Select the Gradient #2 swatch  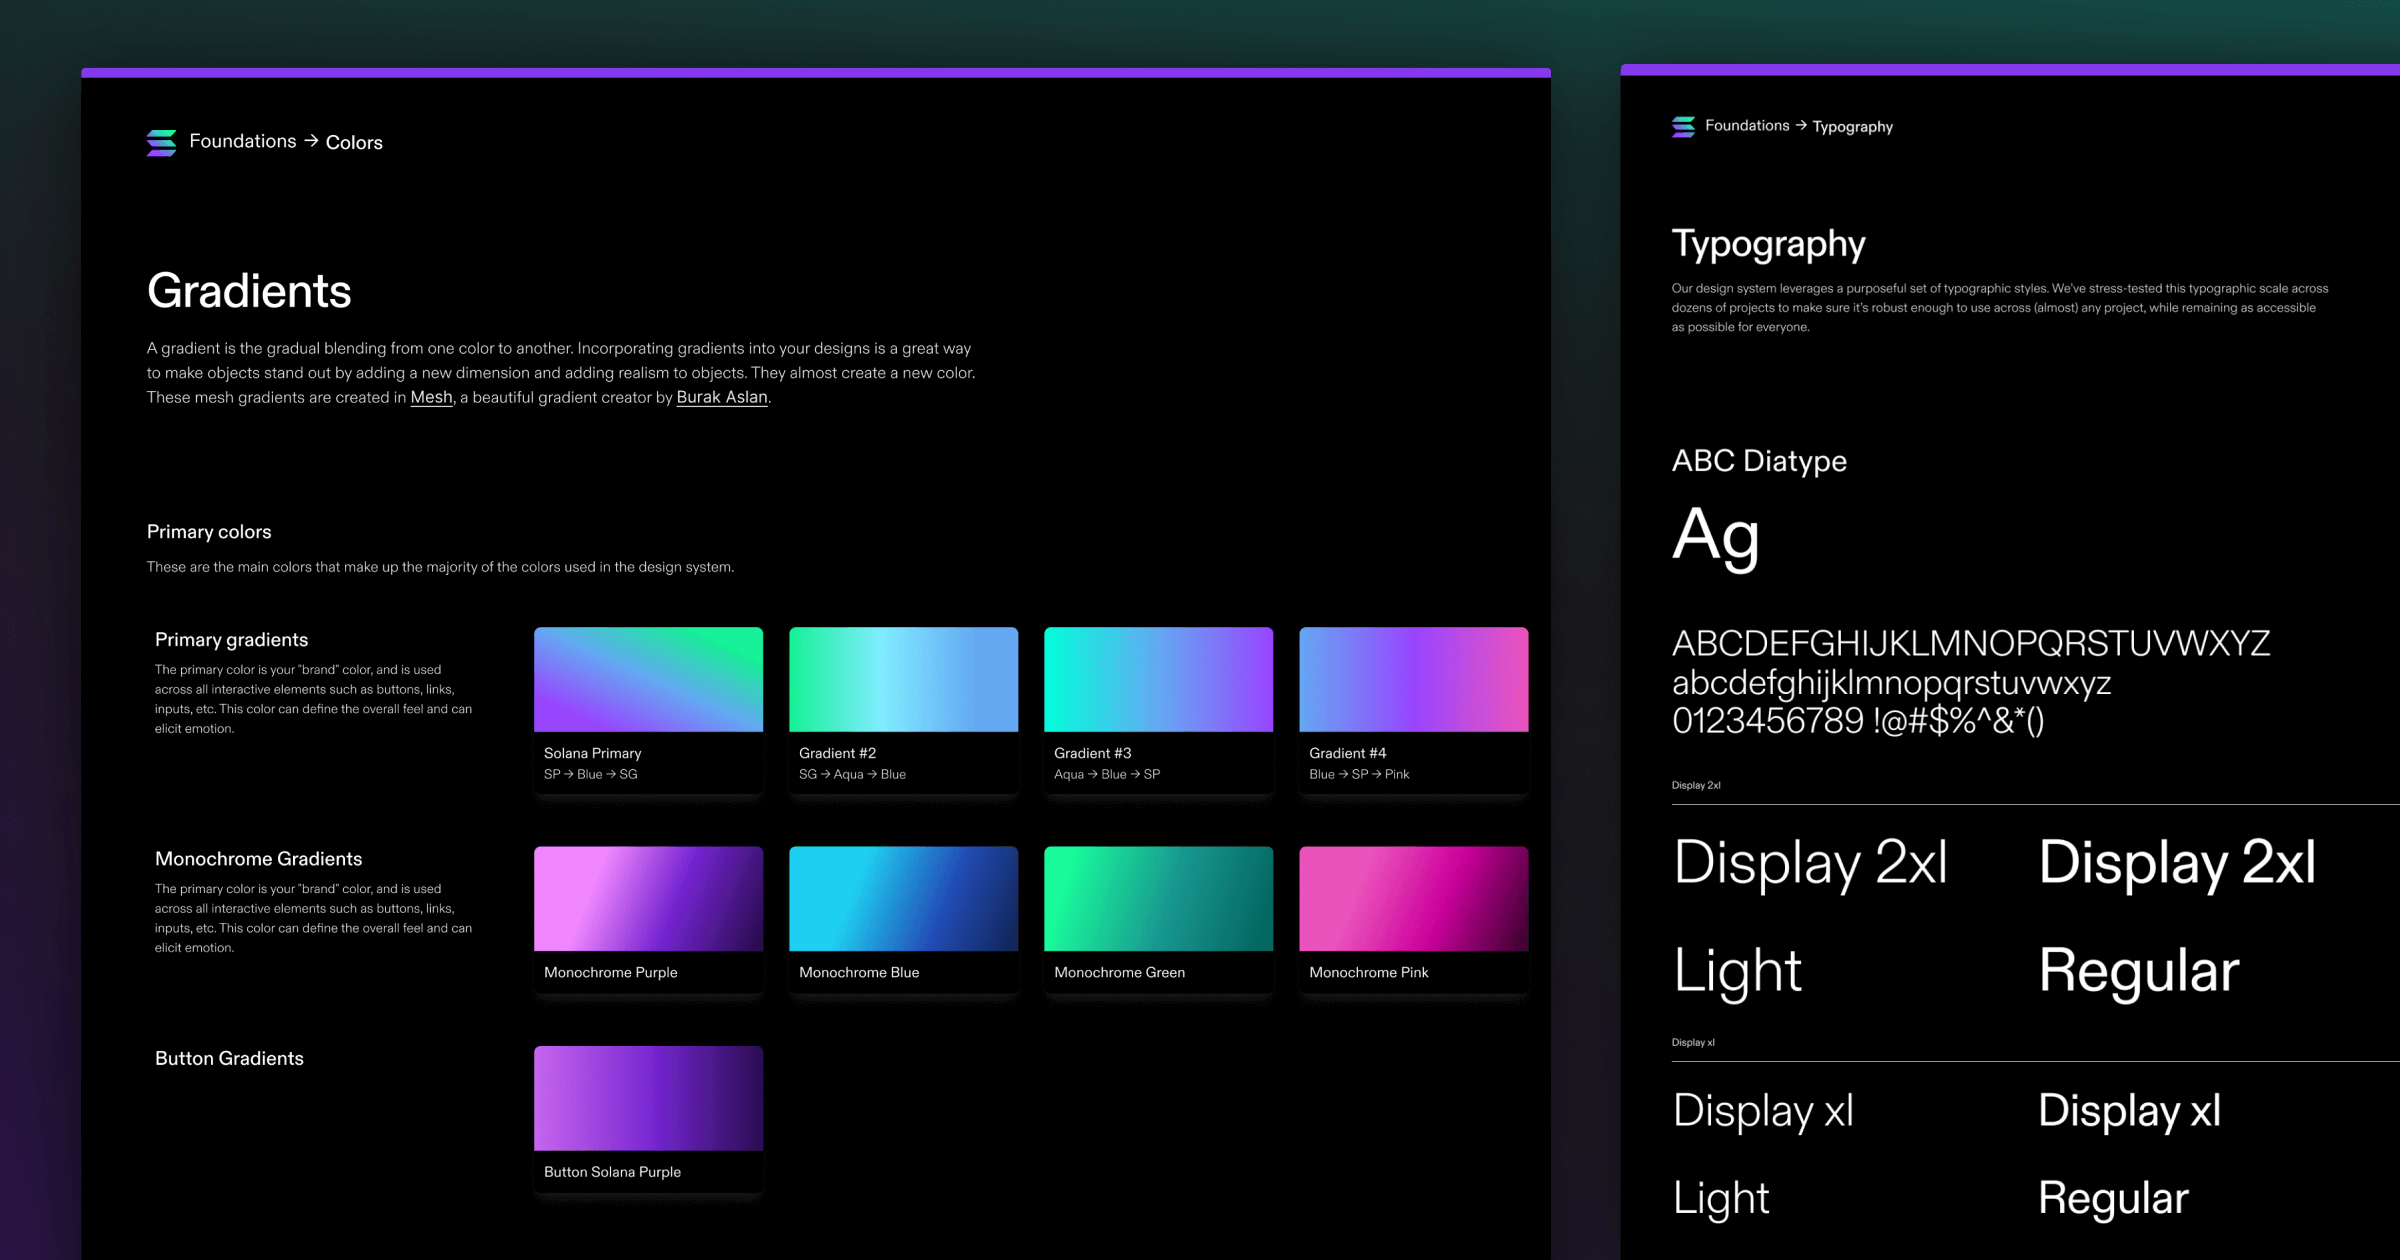point(903,678)
